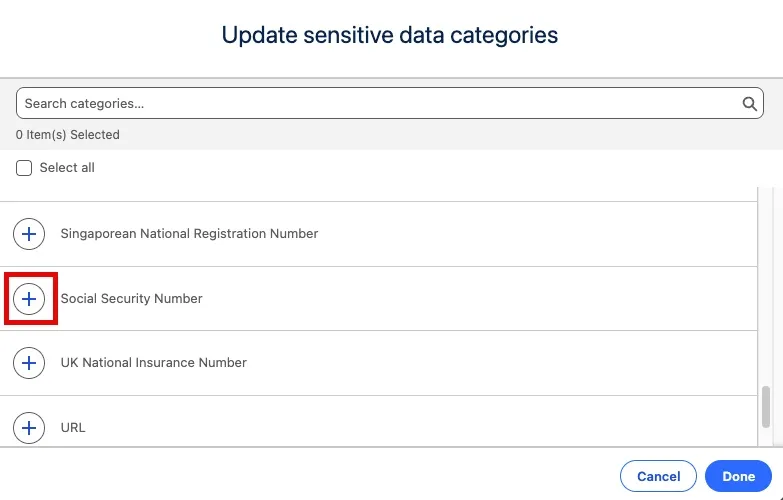783x500 pixels.
Task: Add UK National Insurance Number via plus icon
Action: (29, 363)
